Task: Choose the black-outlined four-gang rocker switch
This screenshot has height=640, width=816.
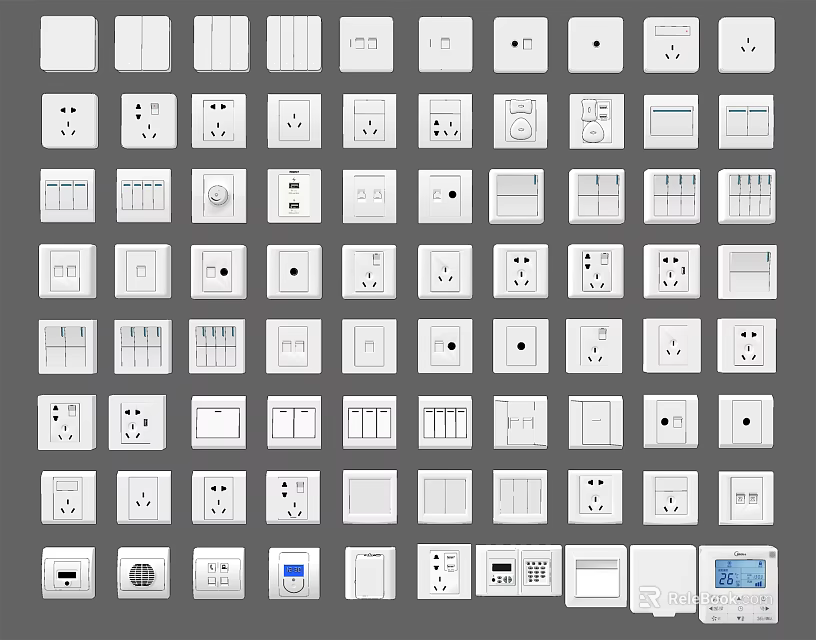Action: coord(445,422)
